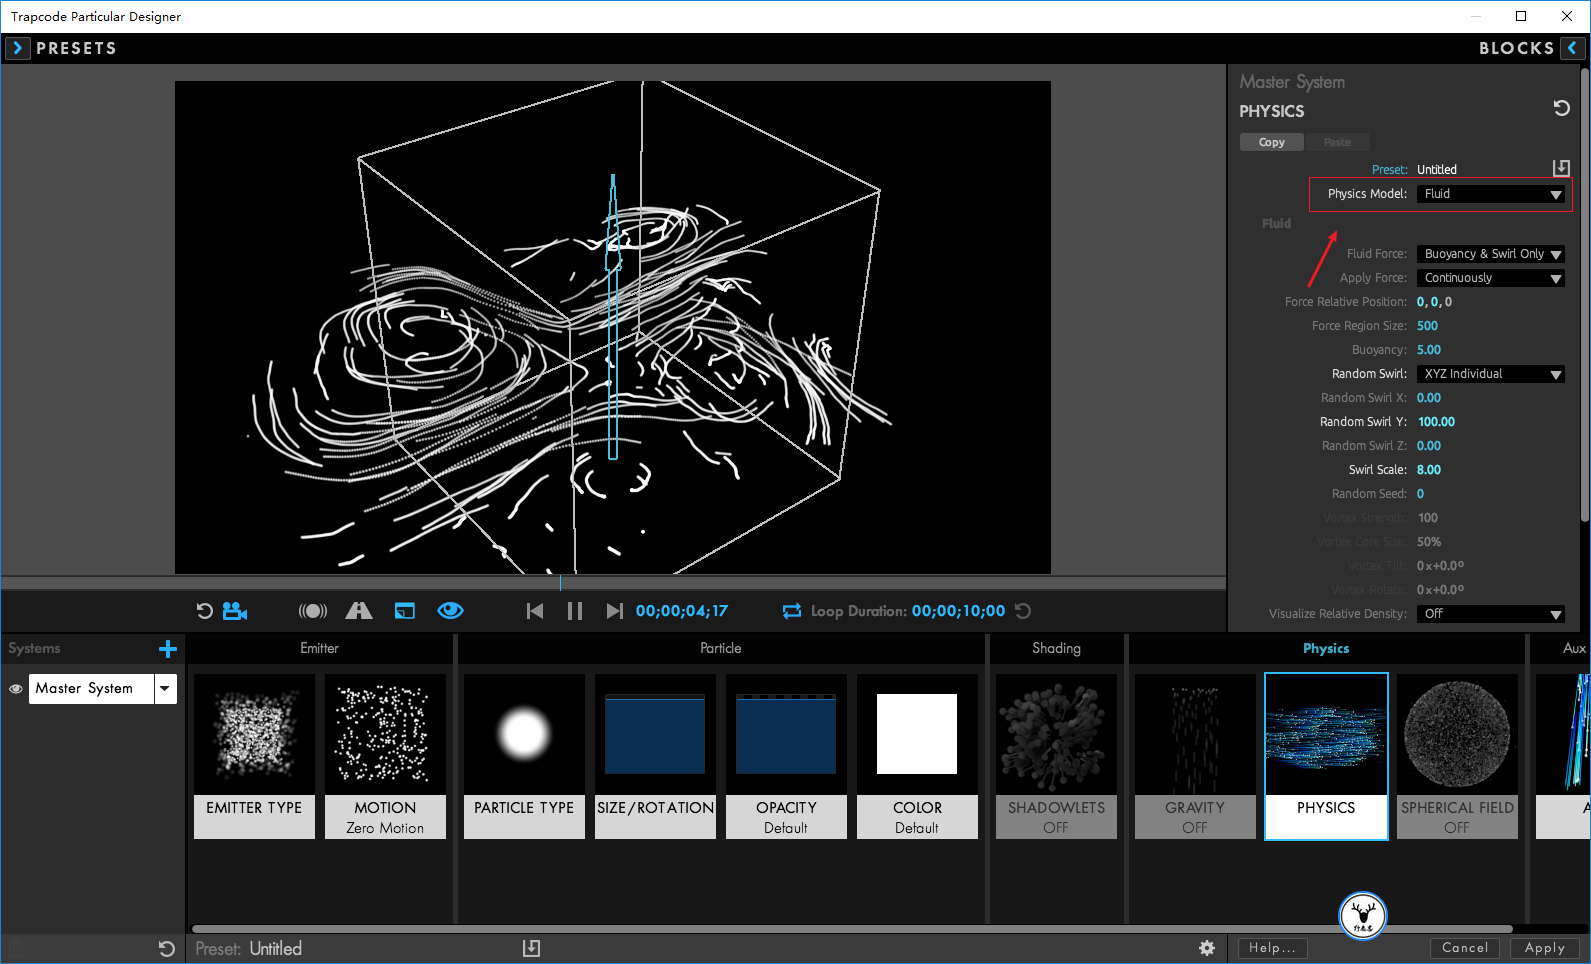1591x964 pixels.
Task: Click the frame view icon
Action: pyautogui.click(x=405, y=611)
